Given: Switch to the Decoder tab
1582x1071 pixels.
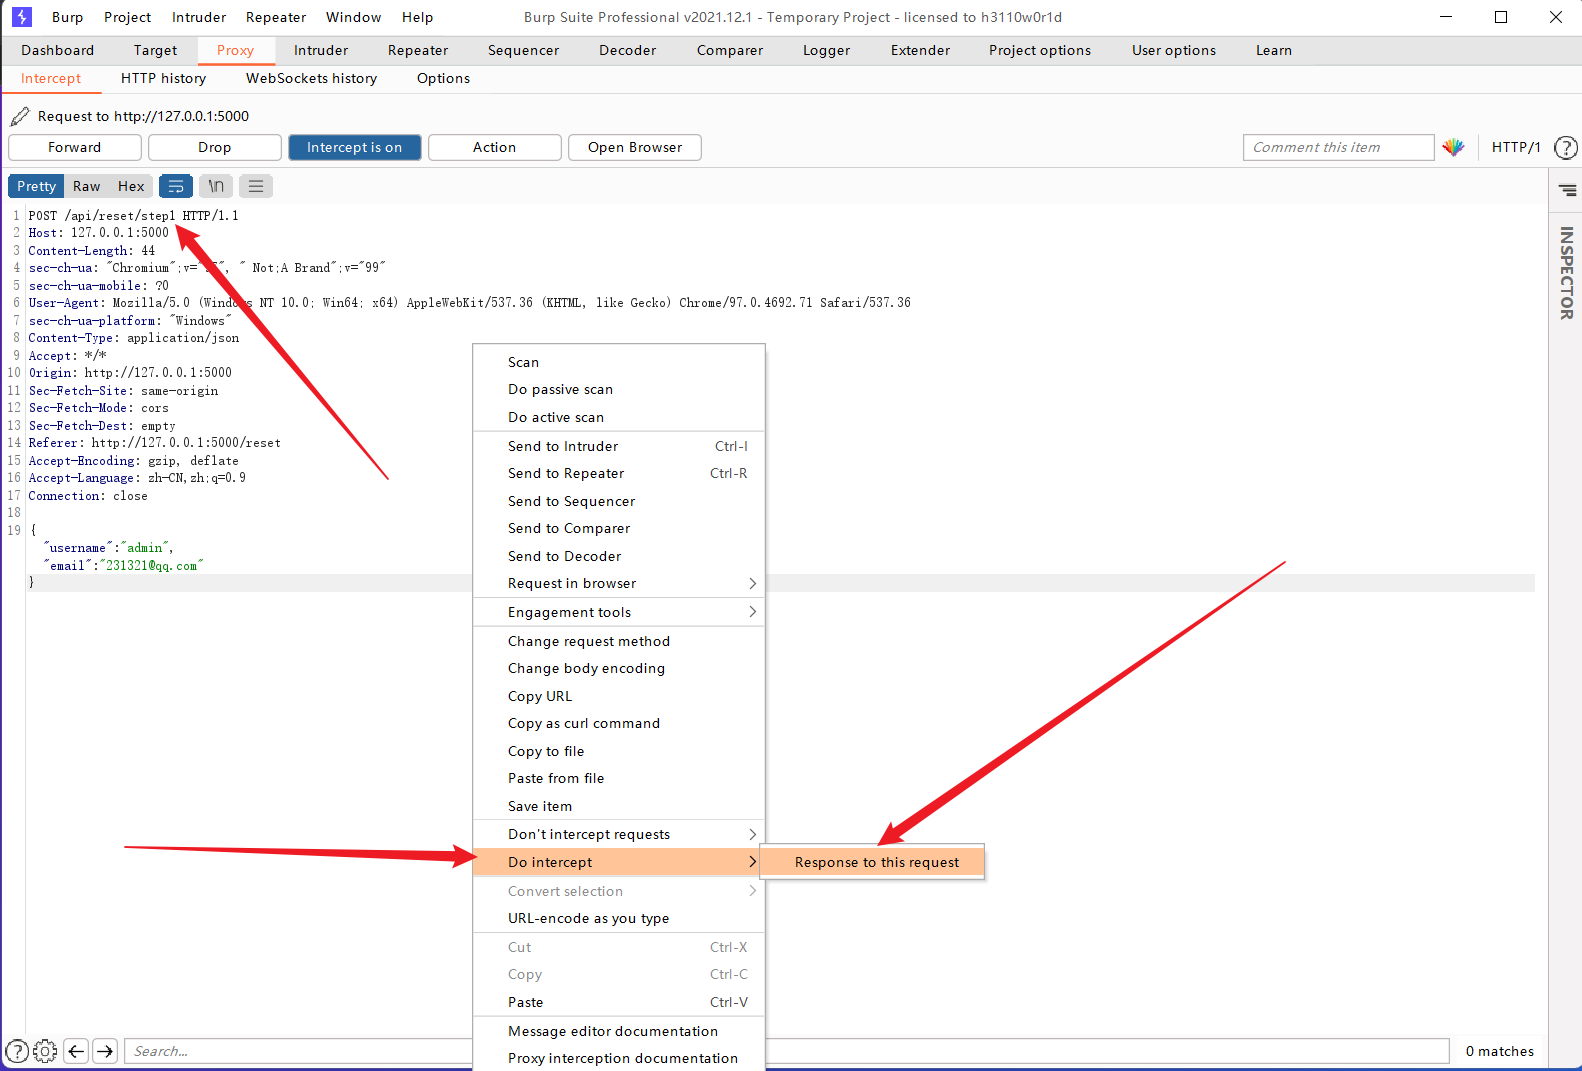Looking at the screenshot, I should click(628, 50).
